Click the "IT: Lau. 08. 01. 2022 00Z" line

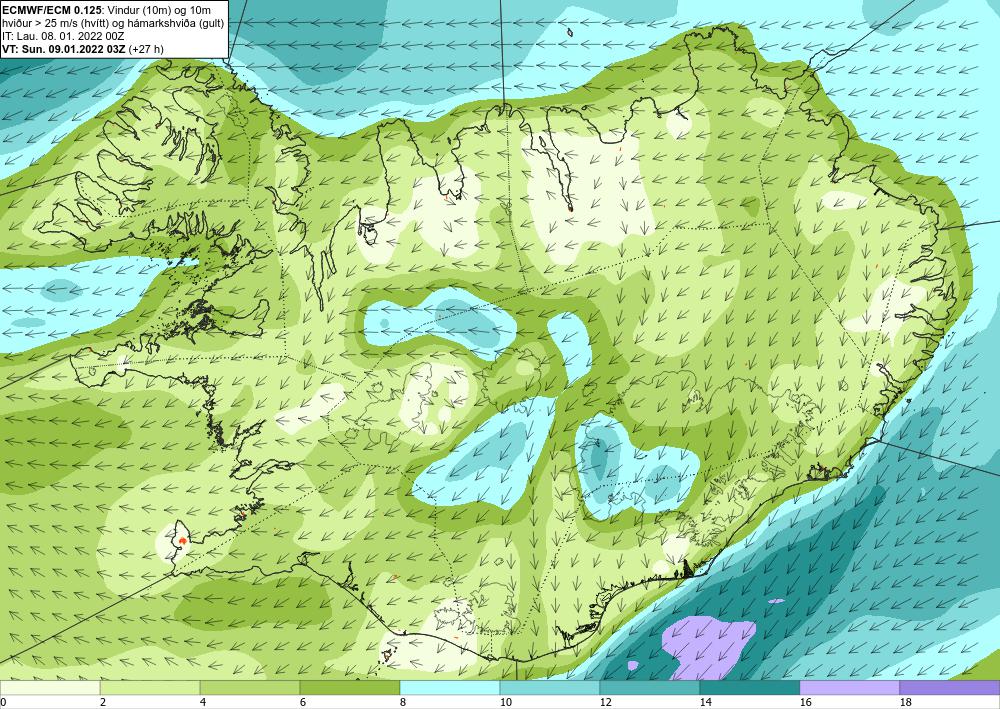pyautogui.click(x=63, y=36)
